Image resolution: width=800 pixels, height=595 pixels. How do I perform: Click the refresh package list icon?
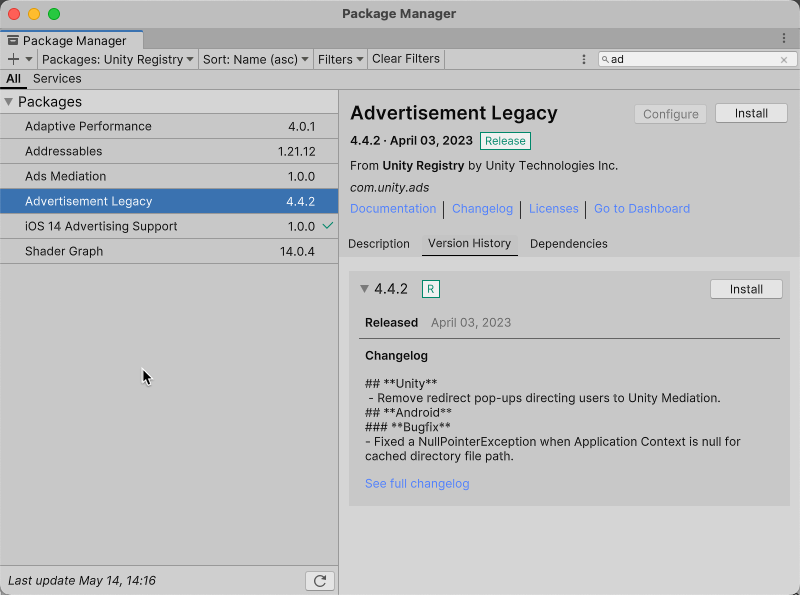[x=320, y=581]
